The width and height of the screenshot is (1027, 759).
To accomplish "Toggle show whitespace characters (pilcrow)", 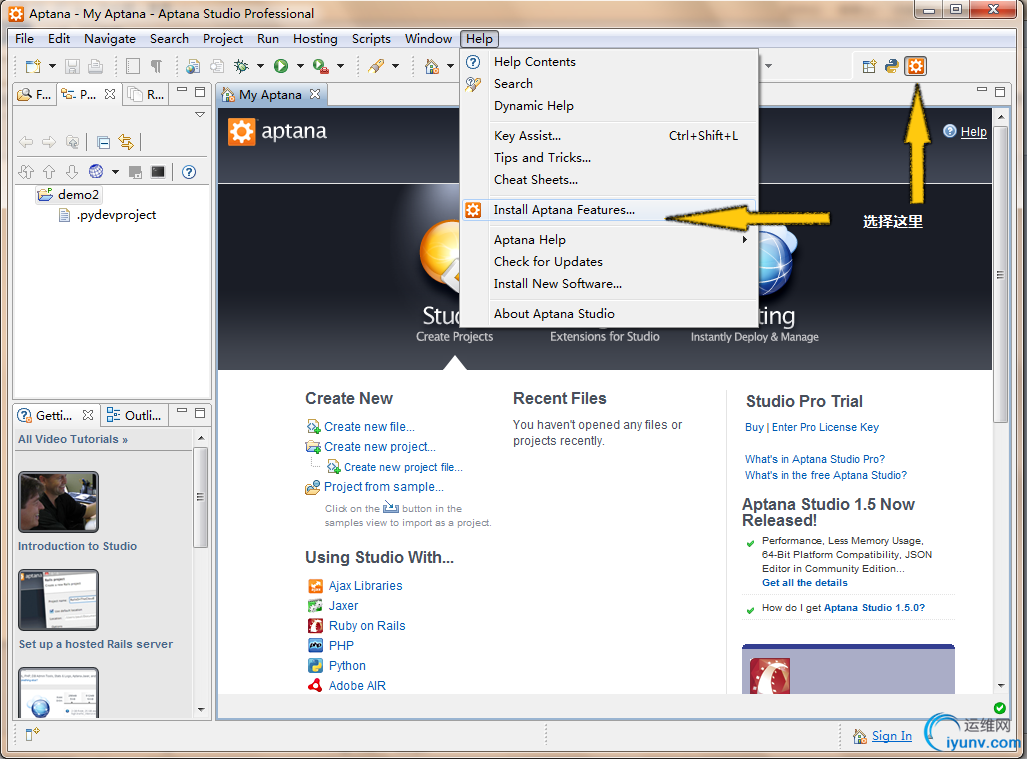I will 156,66.
